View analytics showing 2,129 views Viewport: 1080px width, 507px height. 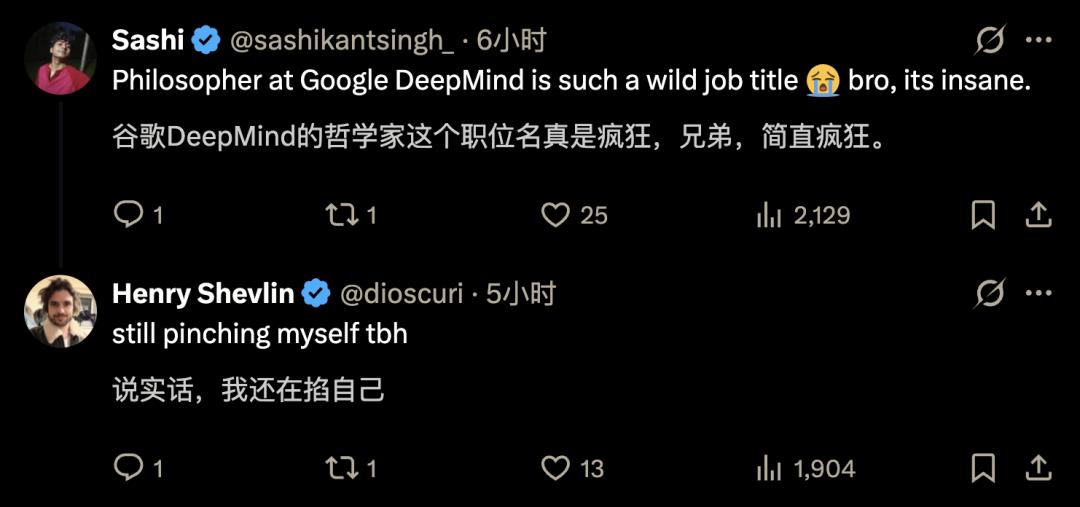768,215
